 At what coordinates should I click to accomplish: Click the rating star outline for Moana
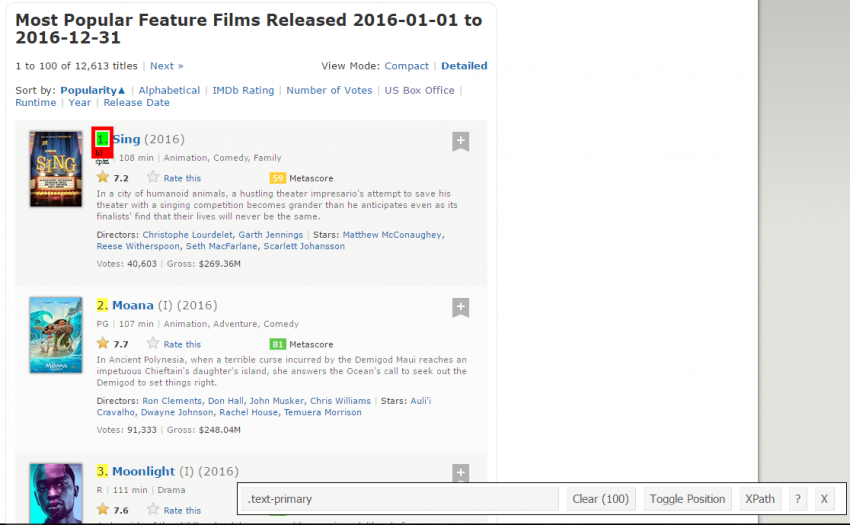153,344
